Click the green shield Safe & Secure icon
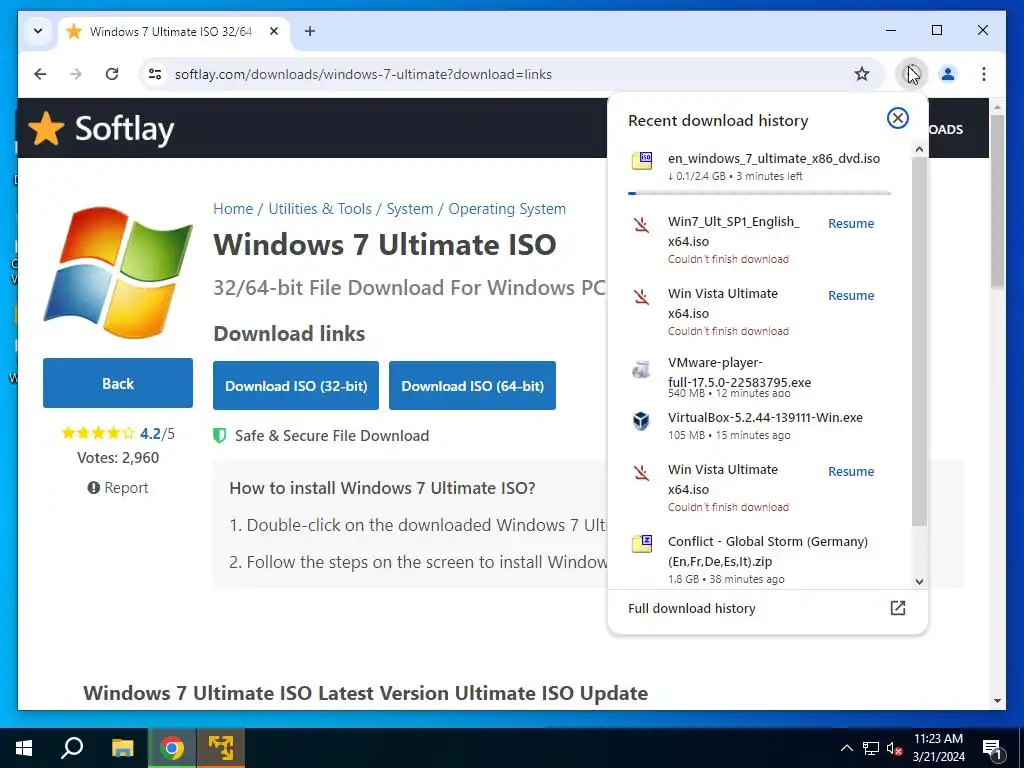The width and height of the screenshot is (1024, 768). click(x=219, y=436)
